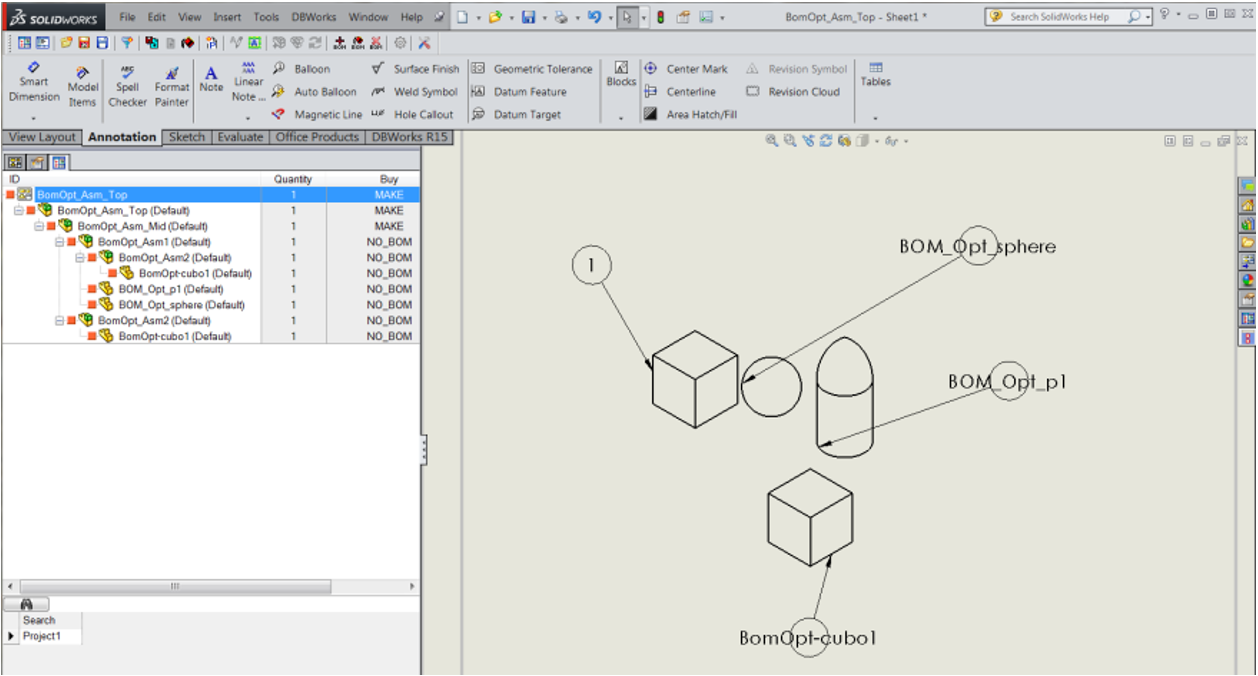Click the Zoom to Fit magnifier
The image size is (1258, 676).
tap(772, 141)
